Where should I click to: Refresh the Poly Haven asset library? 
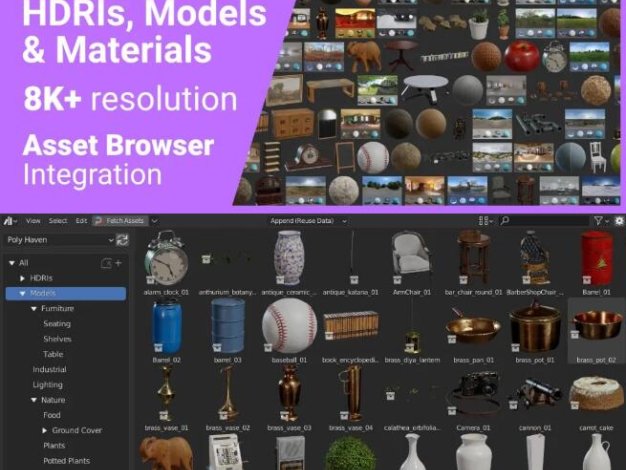coord(122,240)
